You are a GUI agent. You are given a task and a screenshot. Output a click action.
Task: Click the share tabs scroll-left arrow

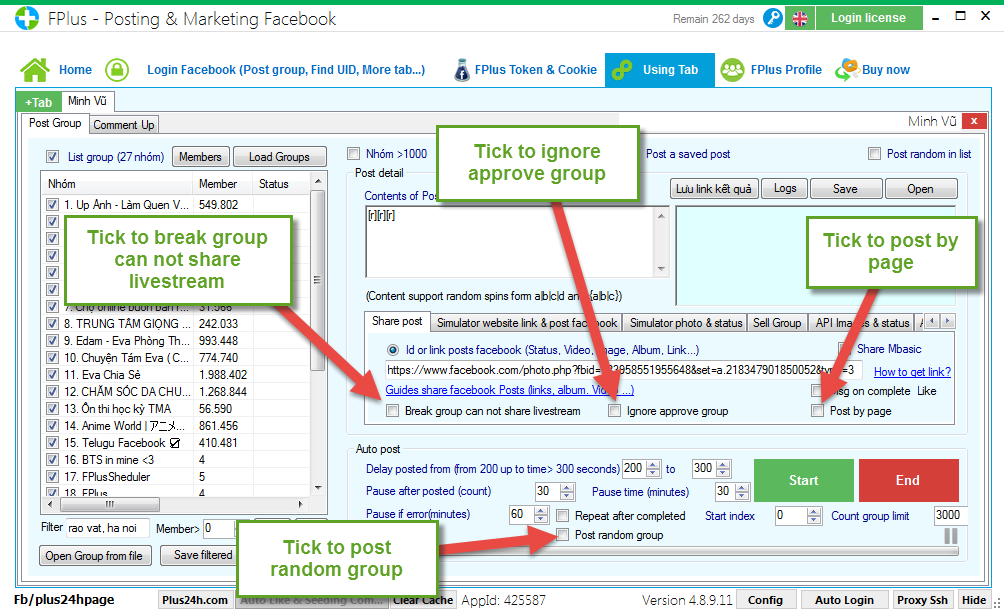[x=933, y=321]
